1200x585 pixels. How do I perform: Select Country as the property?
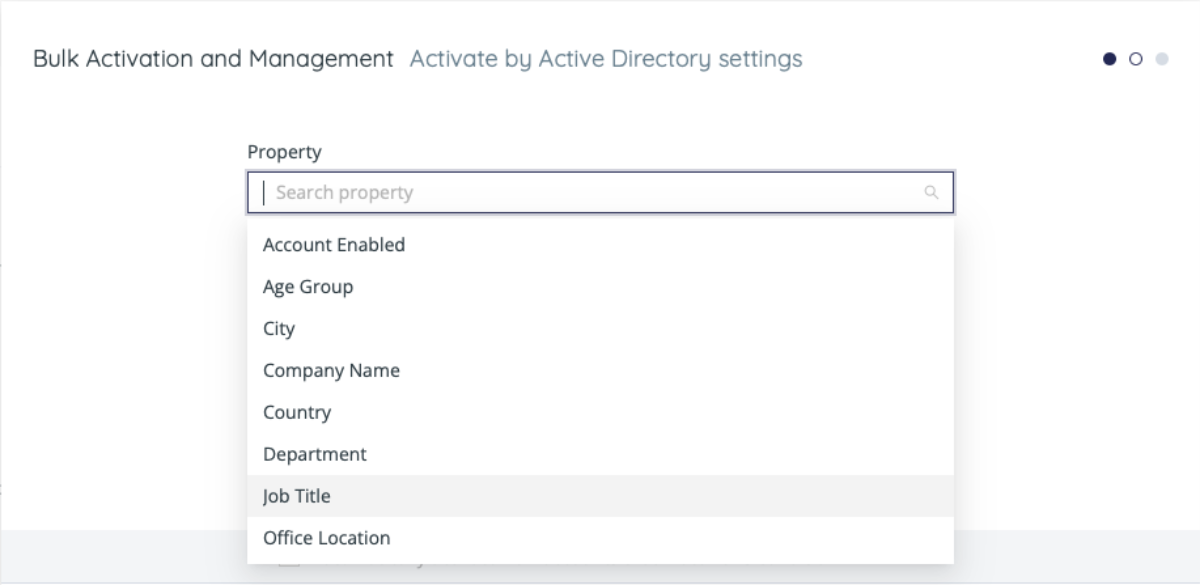[x=600, y=413]
